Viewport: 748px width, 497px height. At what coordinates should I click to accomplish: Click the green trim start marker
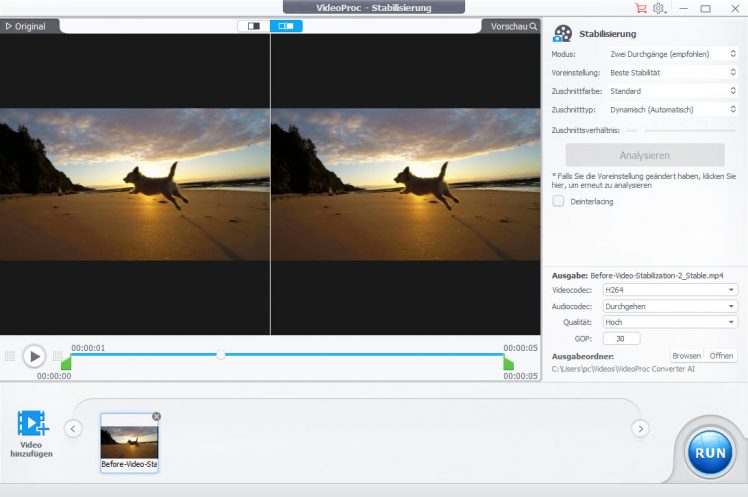point(66,364)
